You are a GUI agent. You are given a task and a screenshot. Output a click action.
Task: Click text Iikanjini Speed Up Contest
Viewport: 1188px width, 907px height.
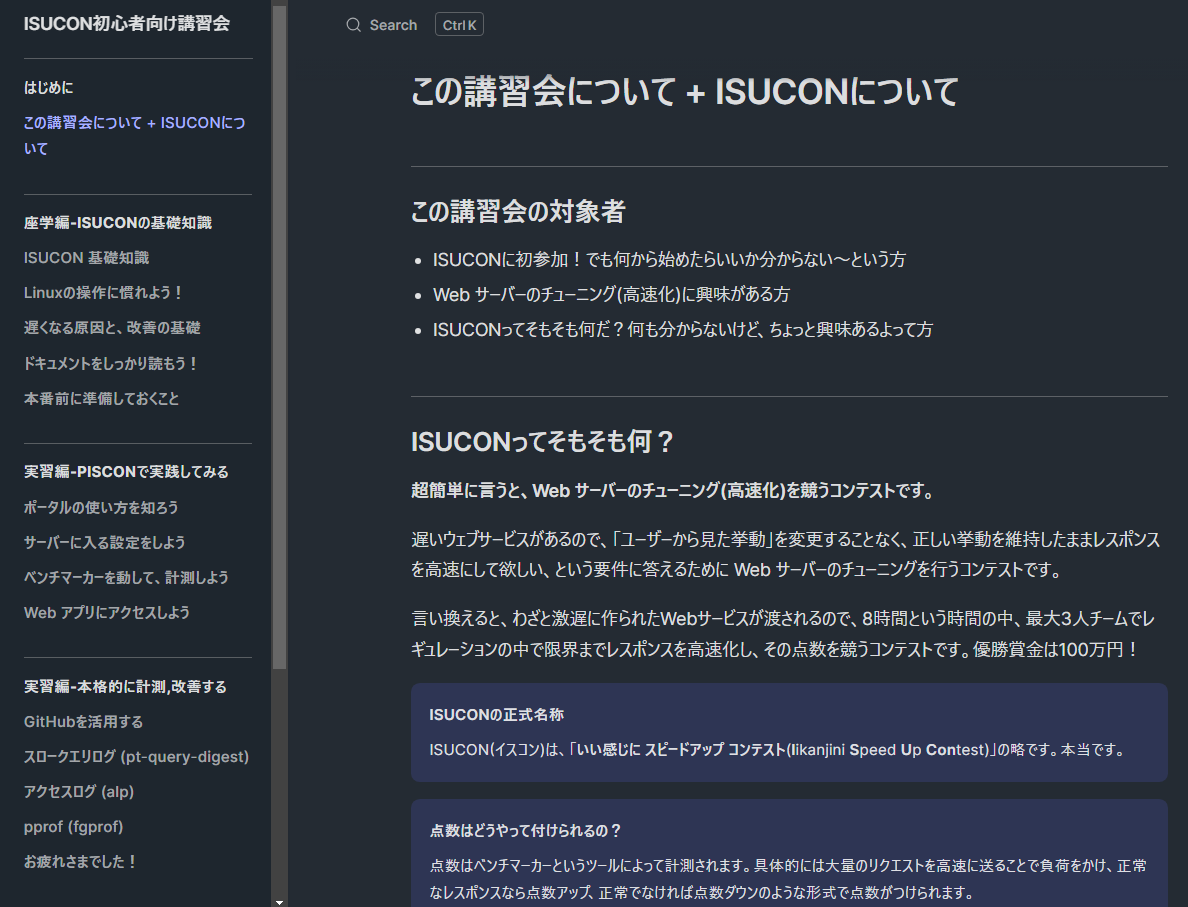pyautogui.click(x=890, y=749)
